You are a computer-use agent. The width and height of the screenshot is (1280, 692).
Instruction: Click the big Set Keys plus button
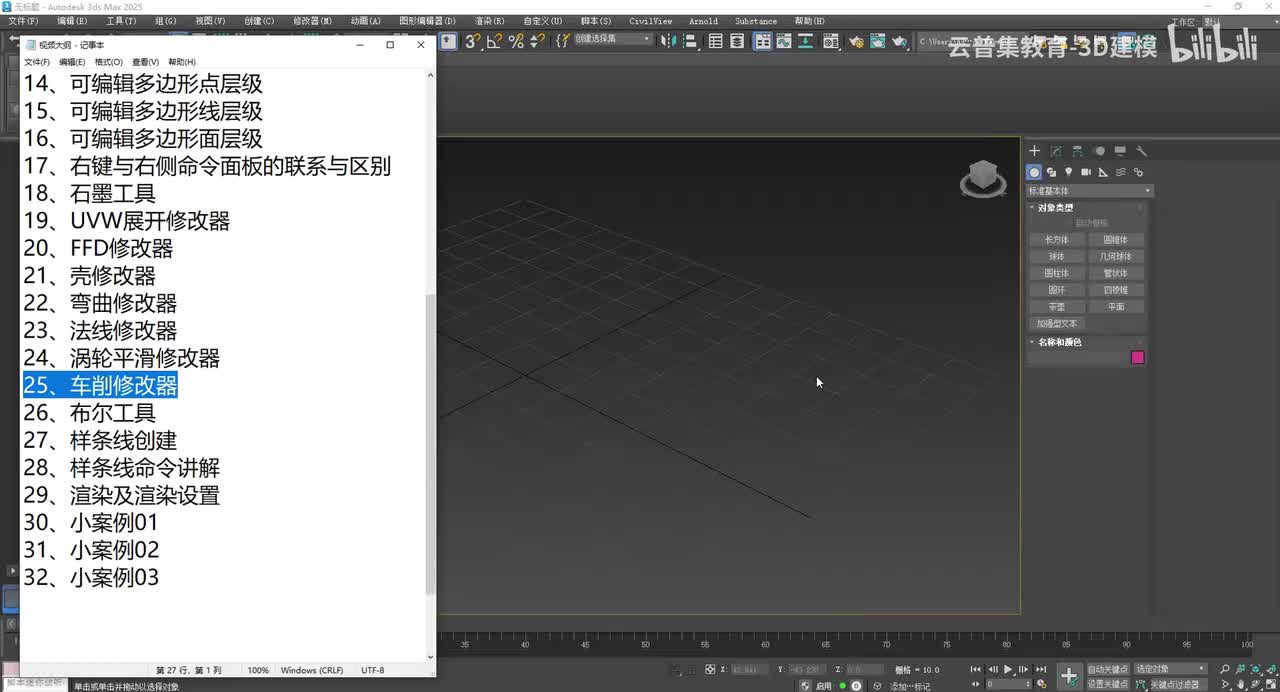[1069, 677]
